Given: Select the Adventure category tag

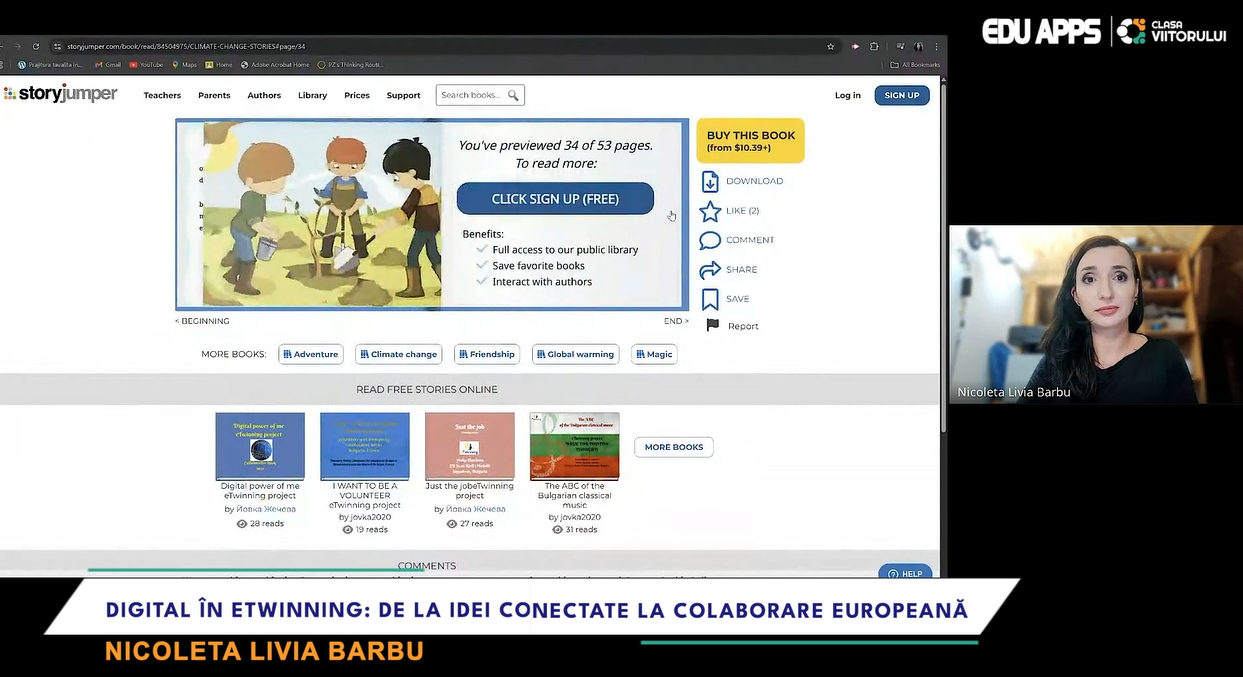Looking at the screenshot, I should pos(311,354).
